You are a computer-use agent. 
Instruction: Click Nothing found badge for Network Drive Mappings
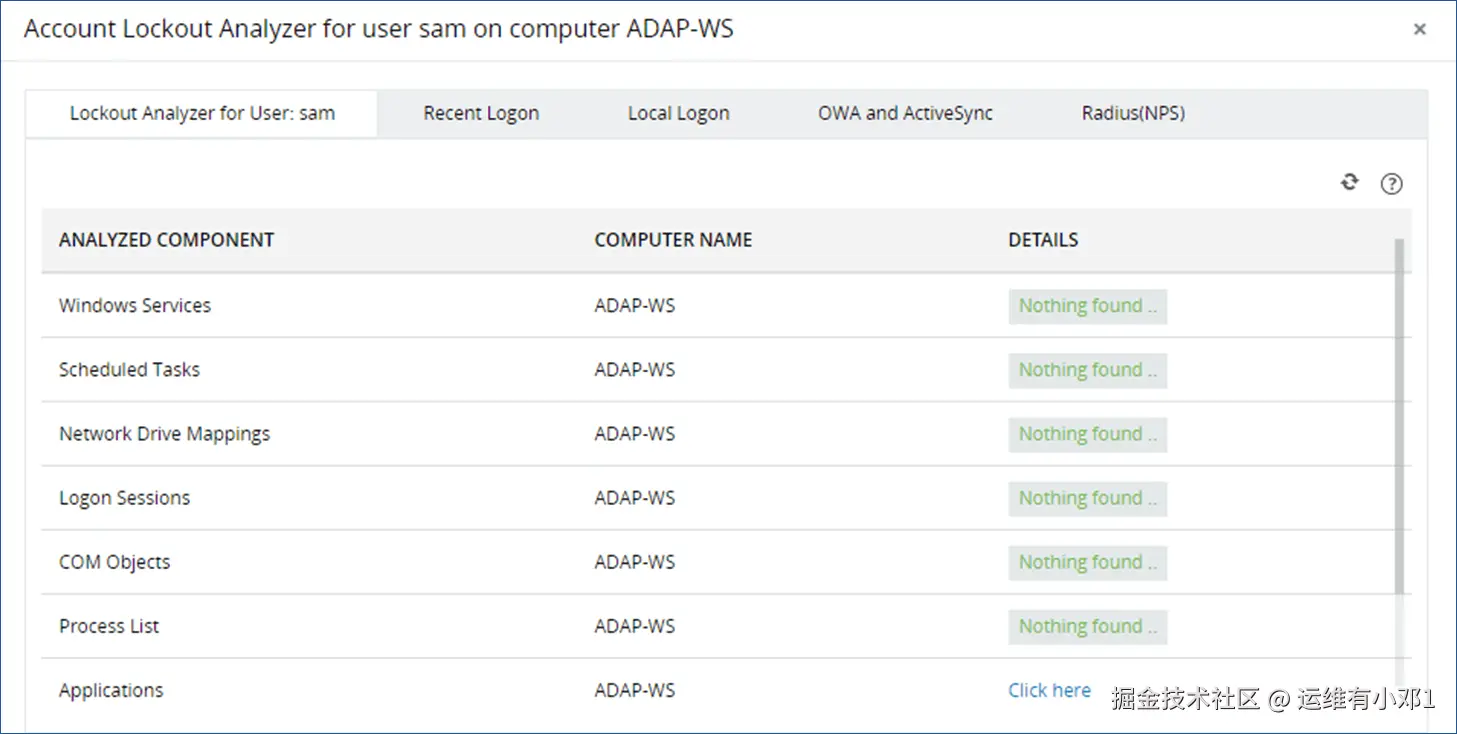tap(1087, 434)
